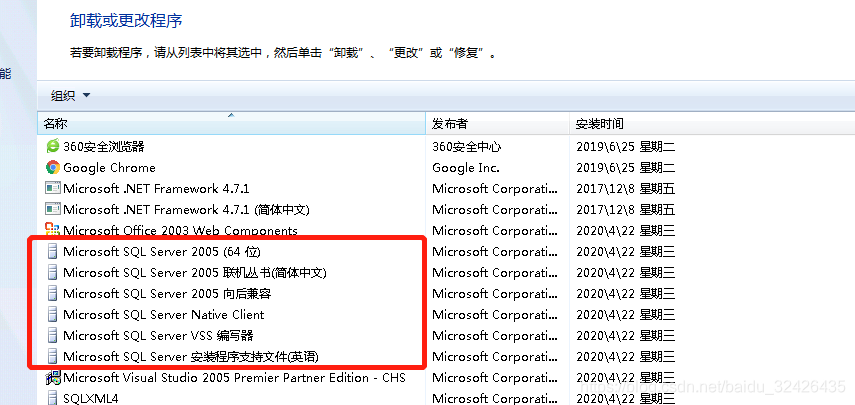This screenshot has height=405, width=855.
Task: Click install date of SQL Server Native Client
Action: point(625,315)
